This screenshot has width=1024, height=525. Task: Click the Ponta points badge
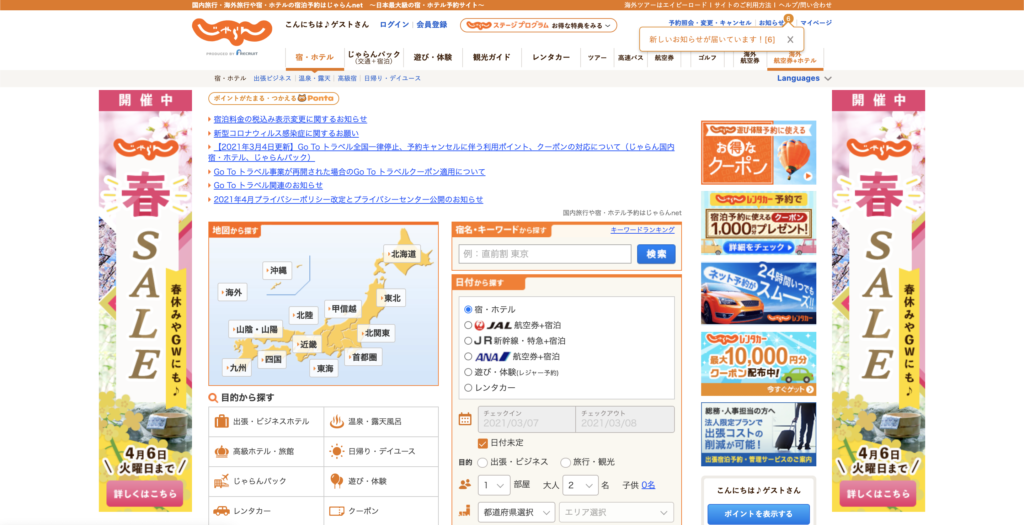[274, 99]
